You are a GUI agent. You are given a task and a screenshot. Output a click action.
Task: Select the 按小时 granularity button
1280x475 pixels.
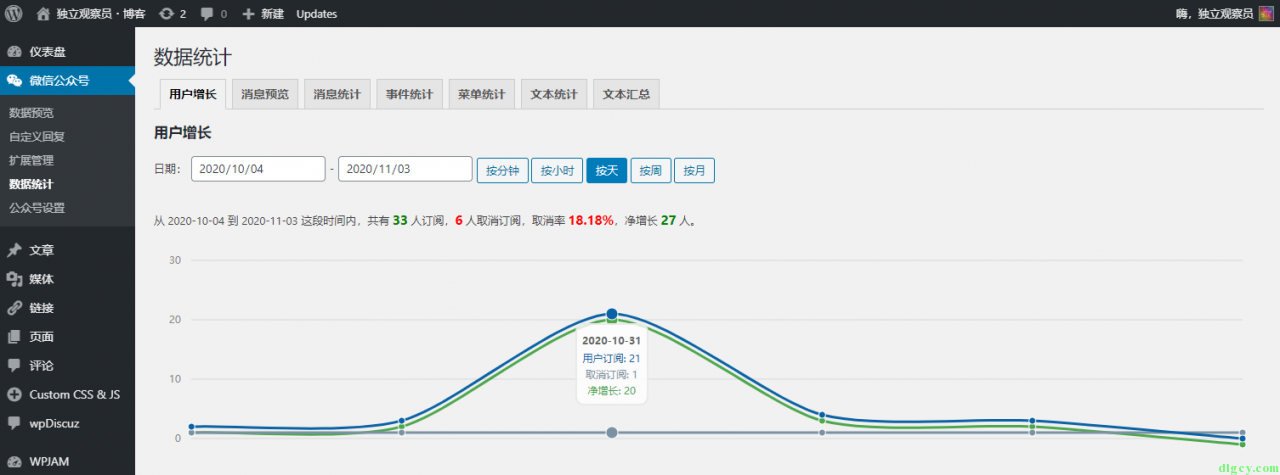[557, 170]
